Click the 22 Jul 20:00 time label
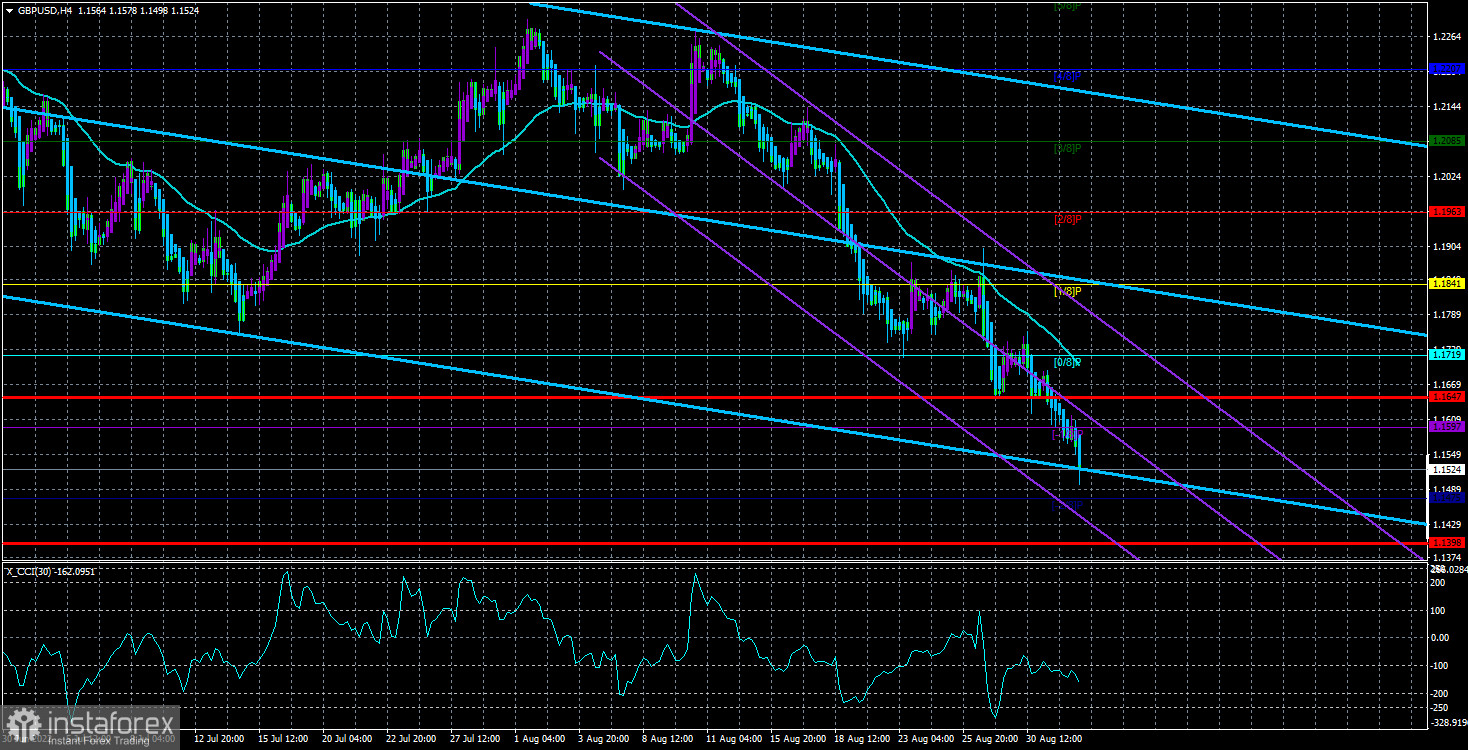This screenshot has width=1468, height=750. pyautogui.click(x=412, y=739)
